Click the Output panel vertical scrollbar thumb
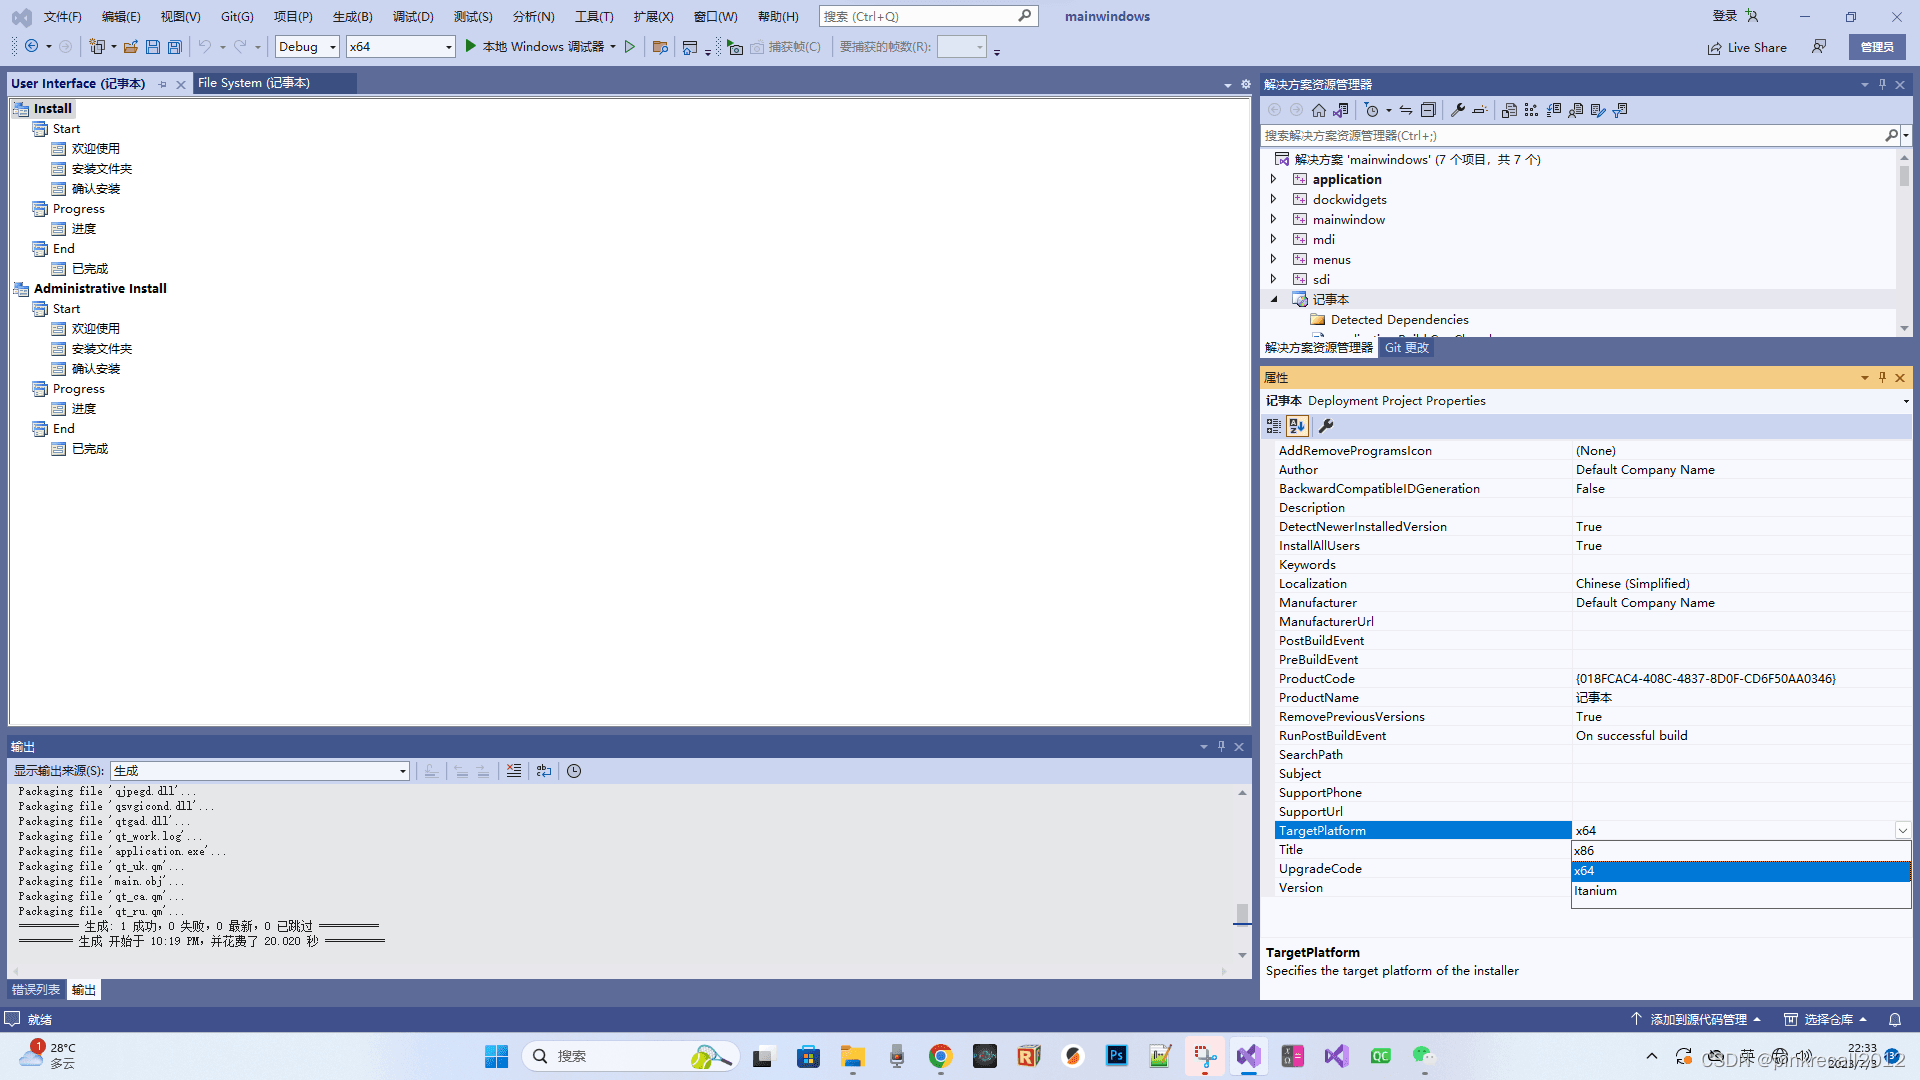This screenshot has width=1920, height=1080. 1242,913
